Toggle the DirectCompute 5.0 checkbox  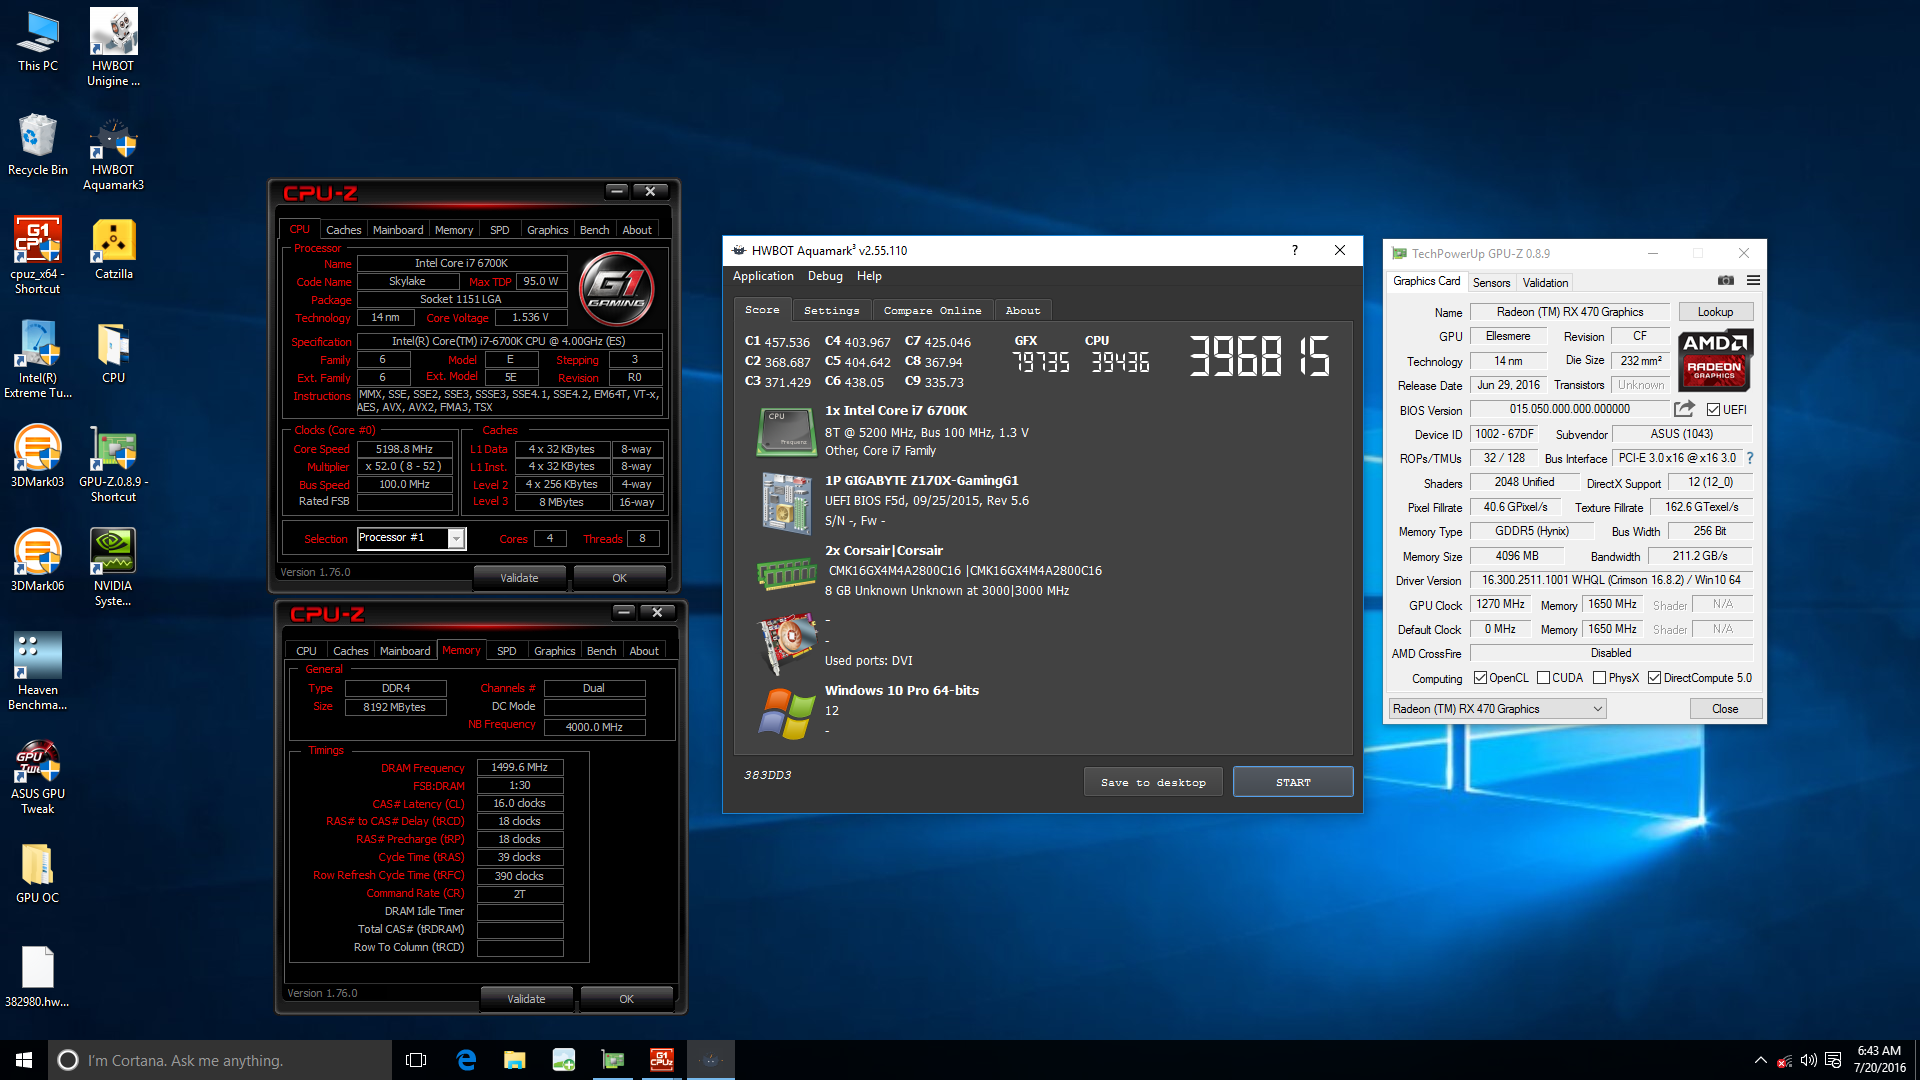[1654, 678]
